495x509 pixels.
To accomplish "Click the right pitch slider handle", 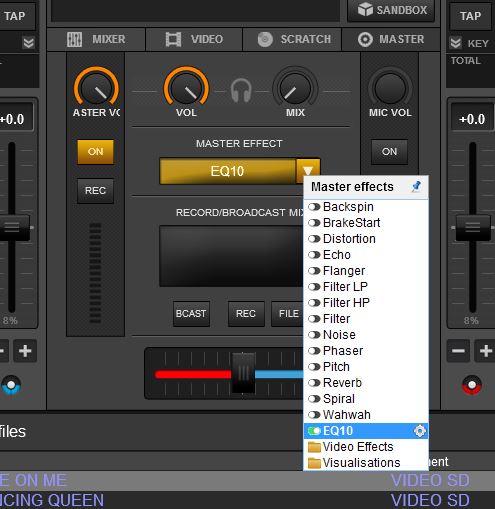I will pos(473,228).
